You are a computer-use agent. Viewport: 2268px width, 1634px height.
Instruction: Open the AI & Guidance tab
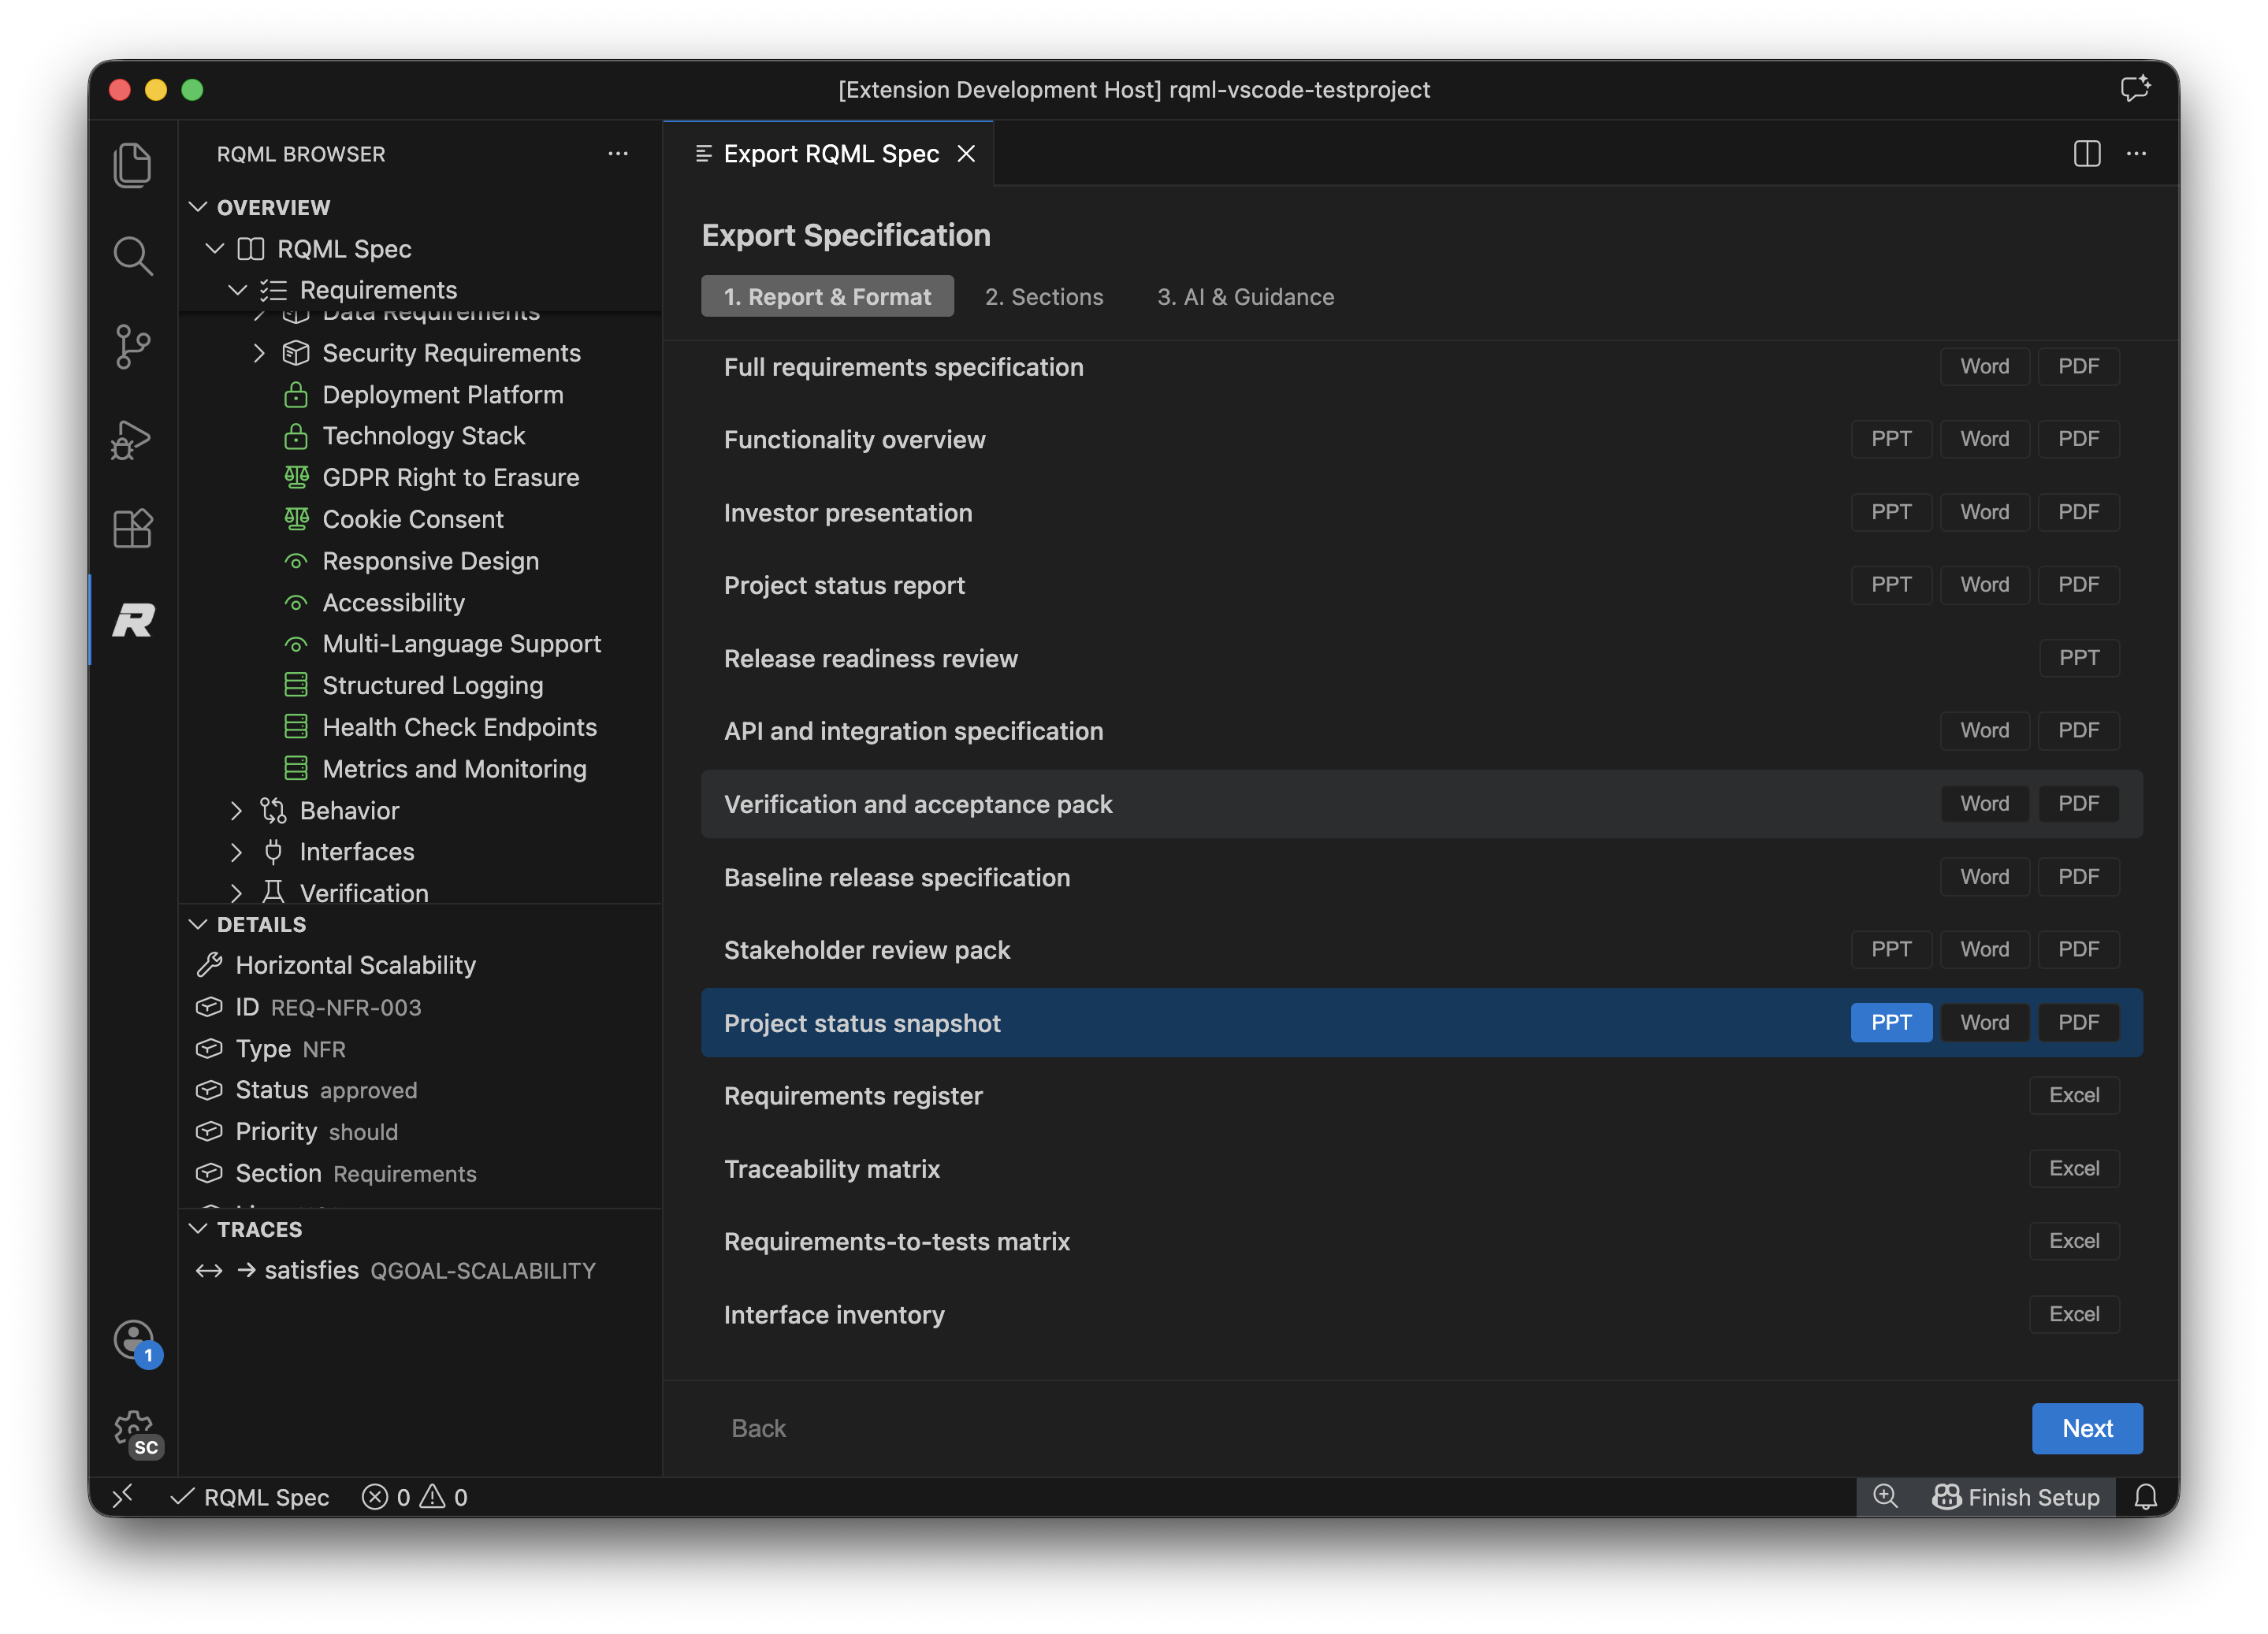click(1245, 296)
